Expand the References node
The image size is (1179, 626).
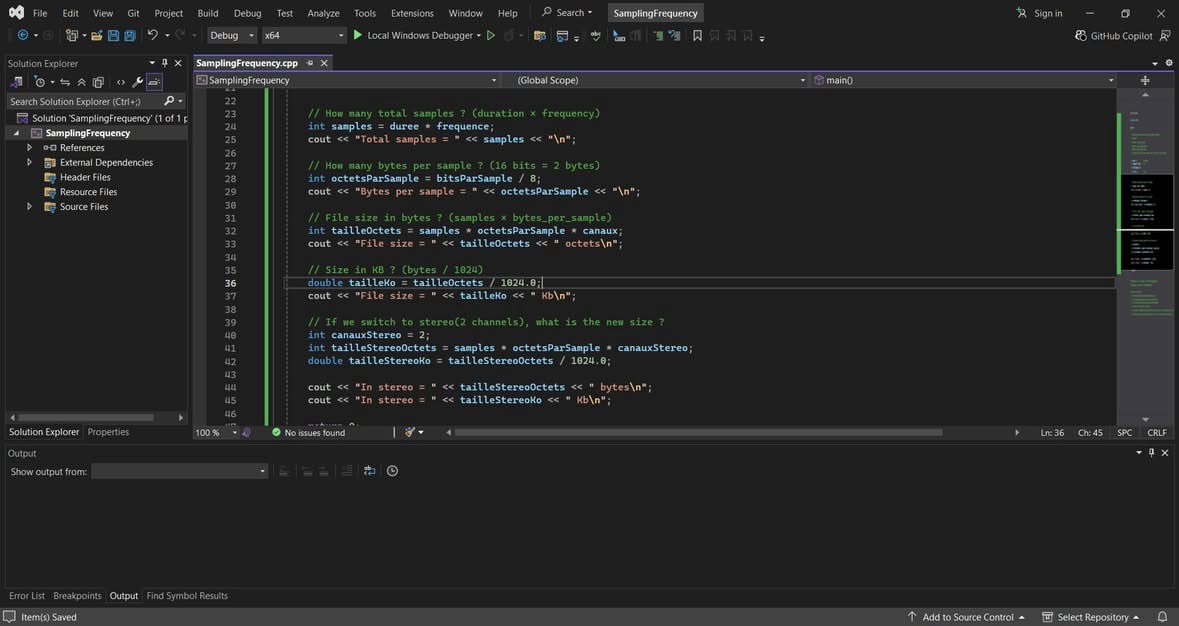(29, 147)
